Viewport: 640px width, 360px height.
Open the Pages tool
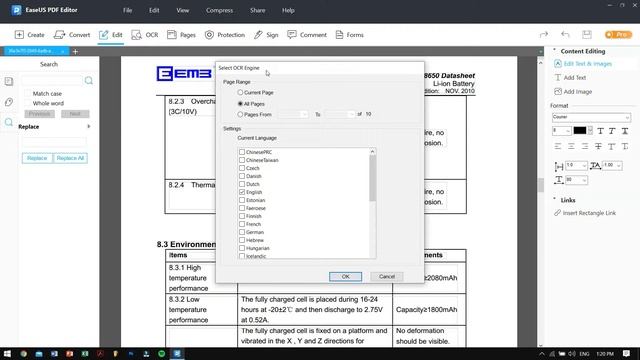pos(182,35)
